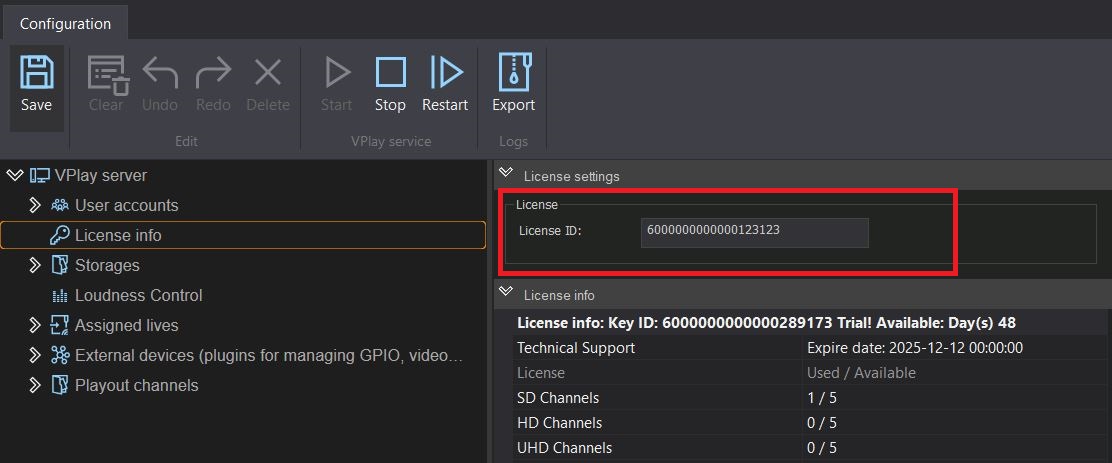Click the UHD Channels row label
This screenshot has height=463, width=1112.
[x=565, y=447]
